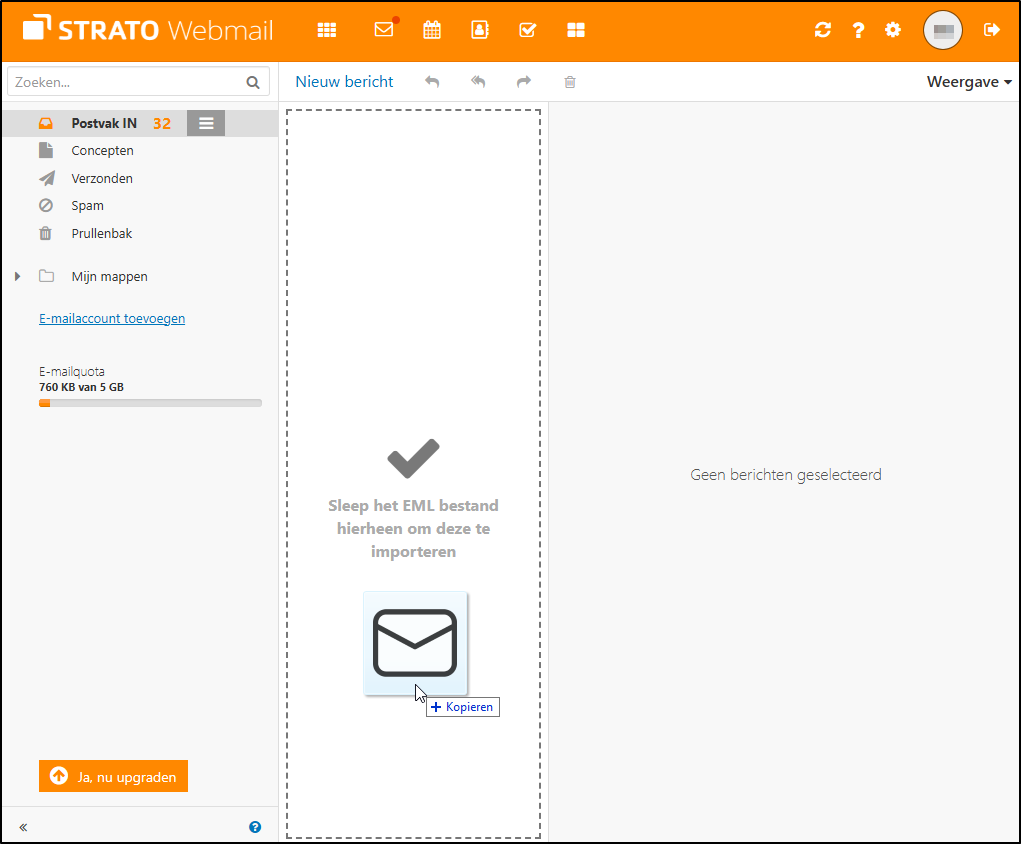The width and height of the screenshot is (1021, 844).
Task: Click the delete (trash) toolbar icon
Action: pyautogui.click(x=569, y=81)
